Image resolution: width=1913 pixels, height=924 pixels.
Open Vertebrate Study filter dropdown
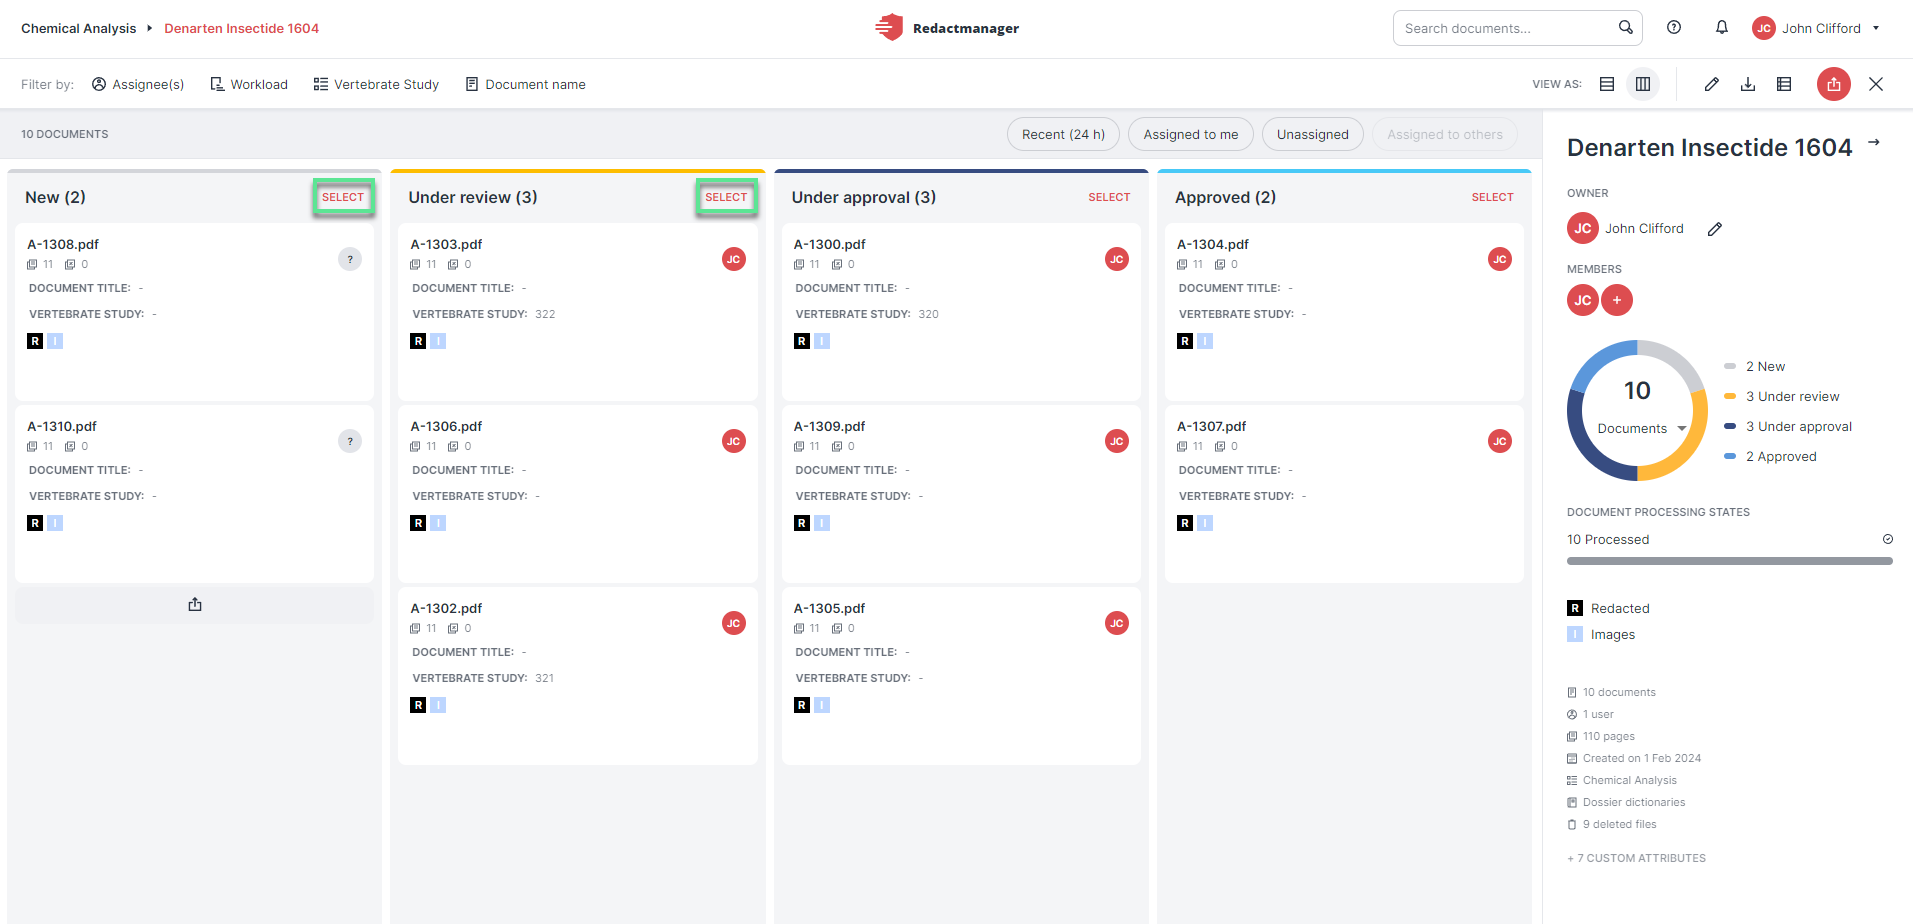click(376, 84)
